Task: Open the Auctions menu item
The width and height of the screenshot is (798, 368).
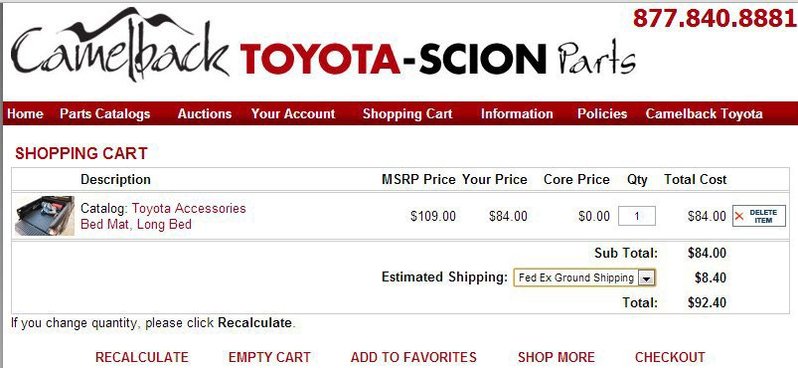Action: (x=205, y=114)
